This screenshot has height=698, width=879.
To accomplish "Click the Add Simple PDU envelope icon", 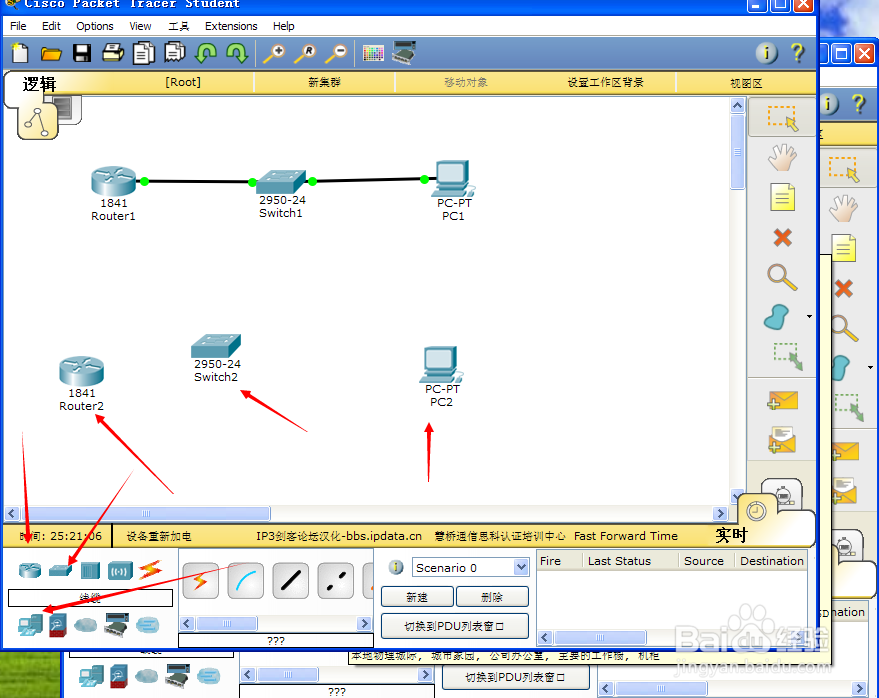I will coord(783,400).
